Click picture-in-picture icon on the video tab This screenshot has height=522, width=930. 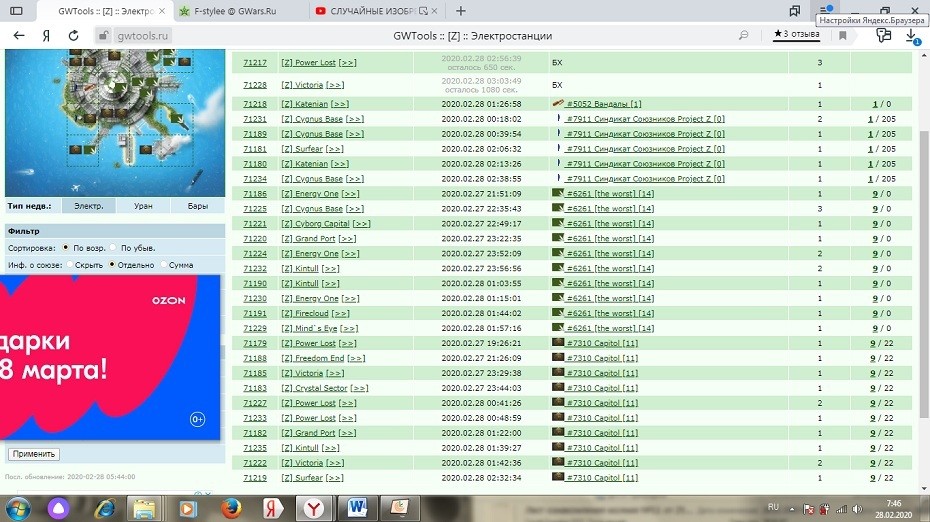(x=423, y=11)
